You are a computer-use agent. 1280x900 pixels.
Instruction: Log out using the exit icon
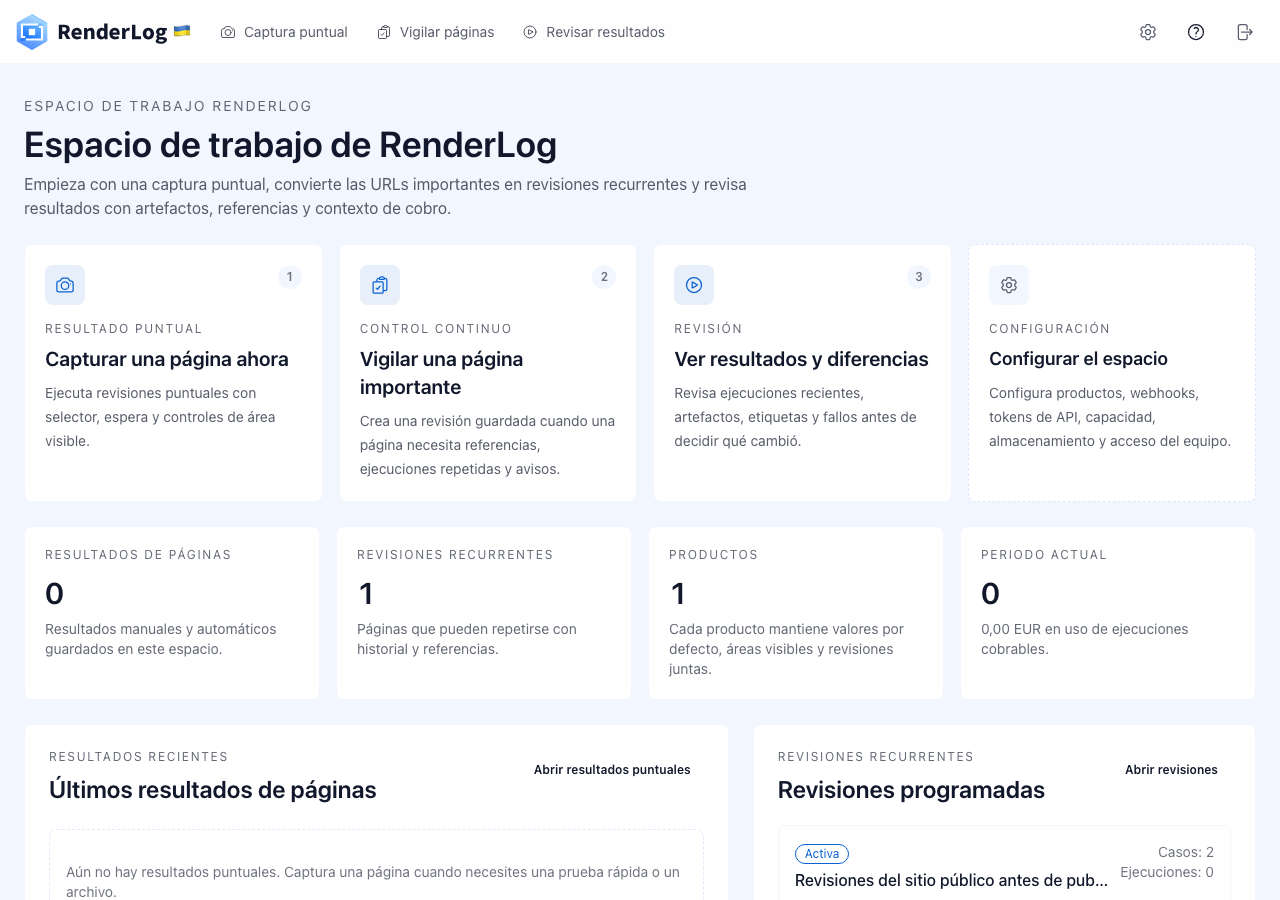[1245, 32]
